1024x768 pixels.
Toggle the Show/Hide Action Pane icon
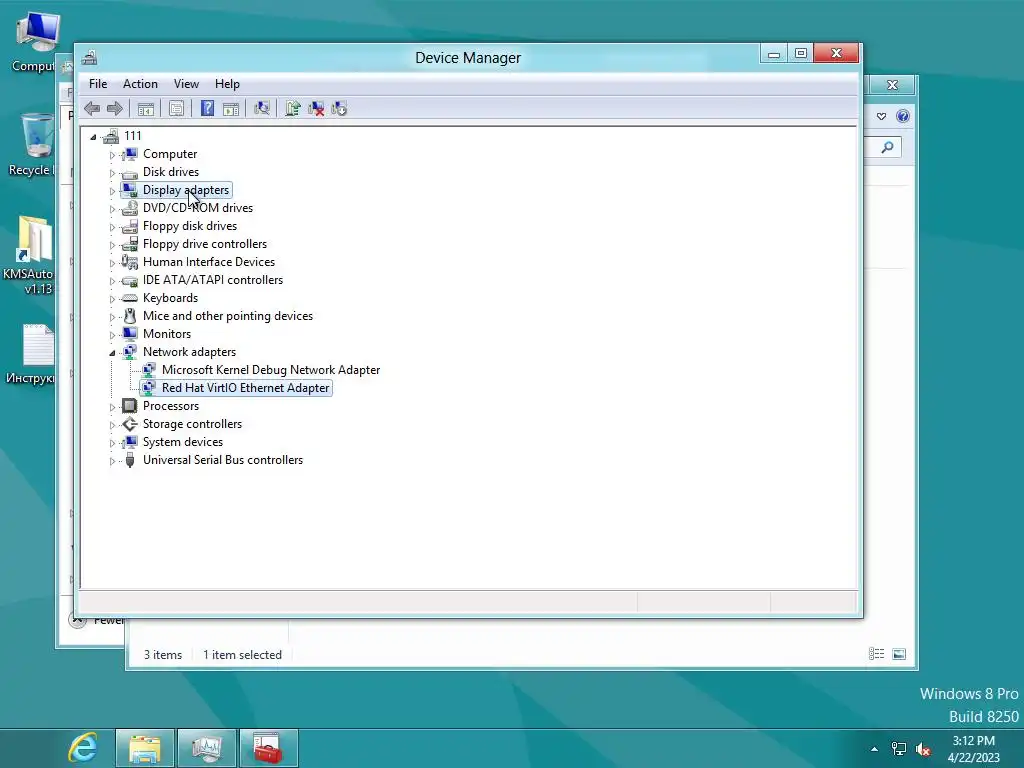click(x=231, y=108)
